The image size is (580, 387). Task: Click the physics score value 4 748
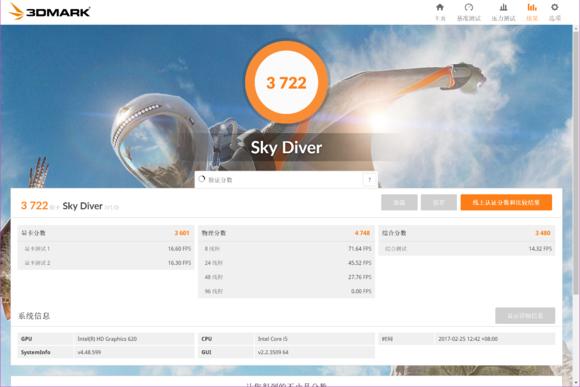tap(362, 233)
